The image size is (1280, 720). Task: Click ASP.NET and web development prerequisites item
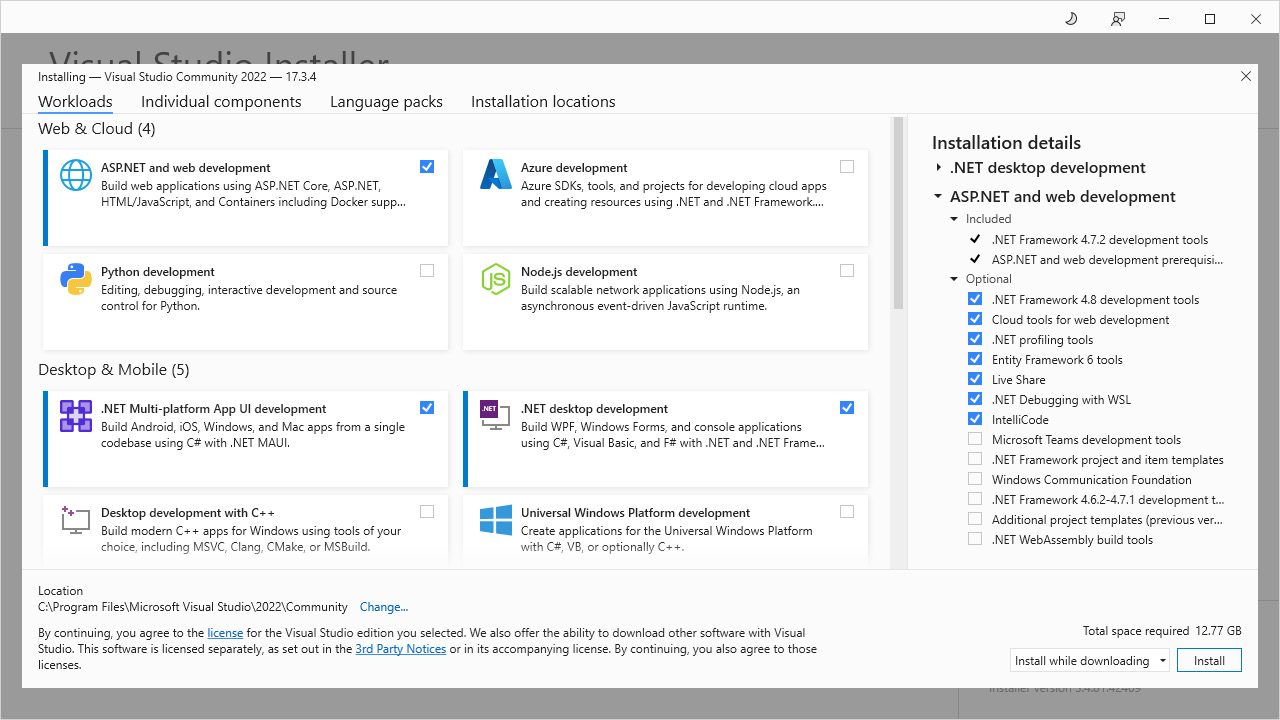pyautogui.click(x=1108, y=260)
